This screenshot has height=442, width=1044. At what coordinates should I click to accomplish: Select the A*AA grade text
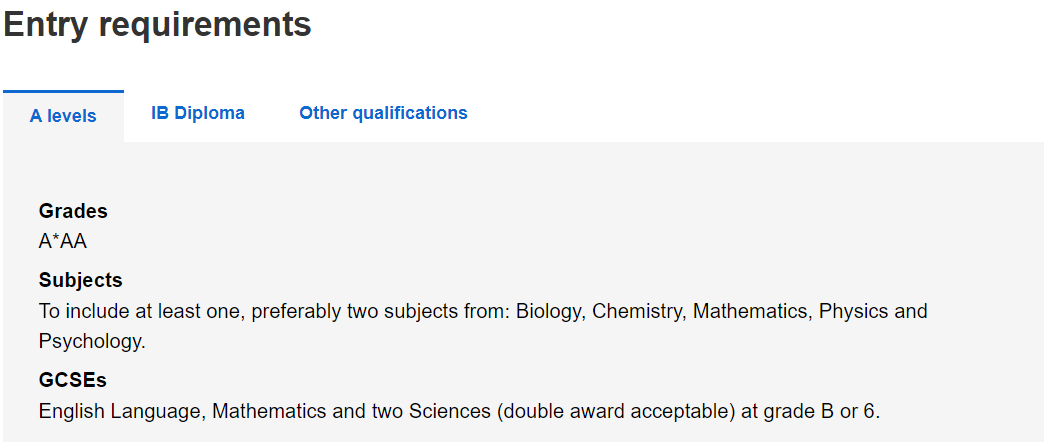(63, 241)
